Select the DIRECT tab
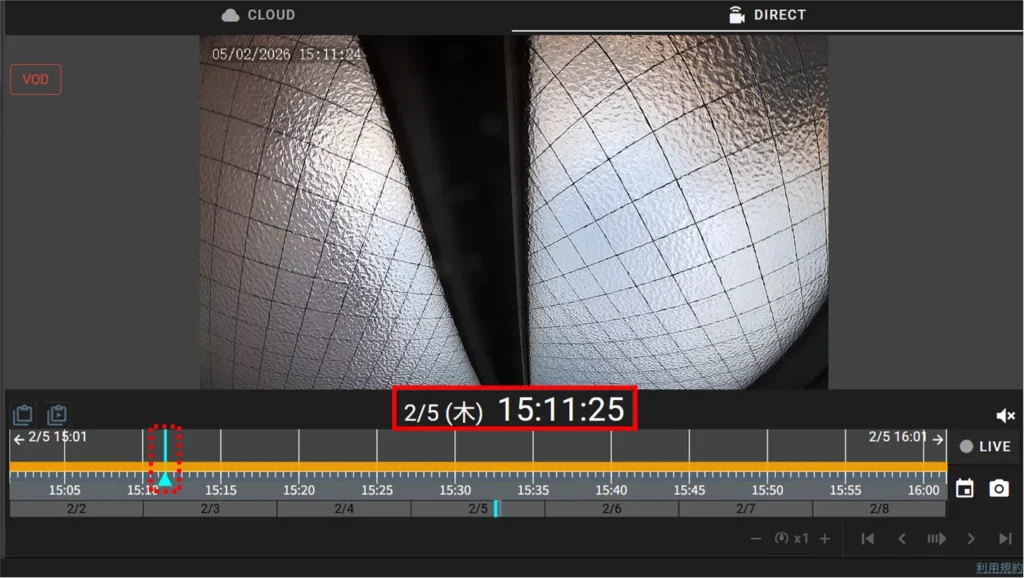Viewport: 1024px width, 578px height. (x=767, y=15)
